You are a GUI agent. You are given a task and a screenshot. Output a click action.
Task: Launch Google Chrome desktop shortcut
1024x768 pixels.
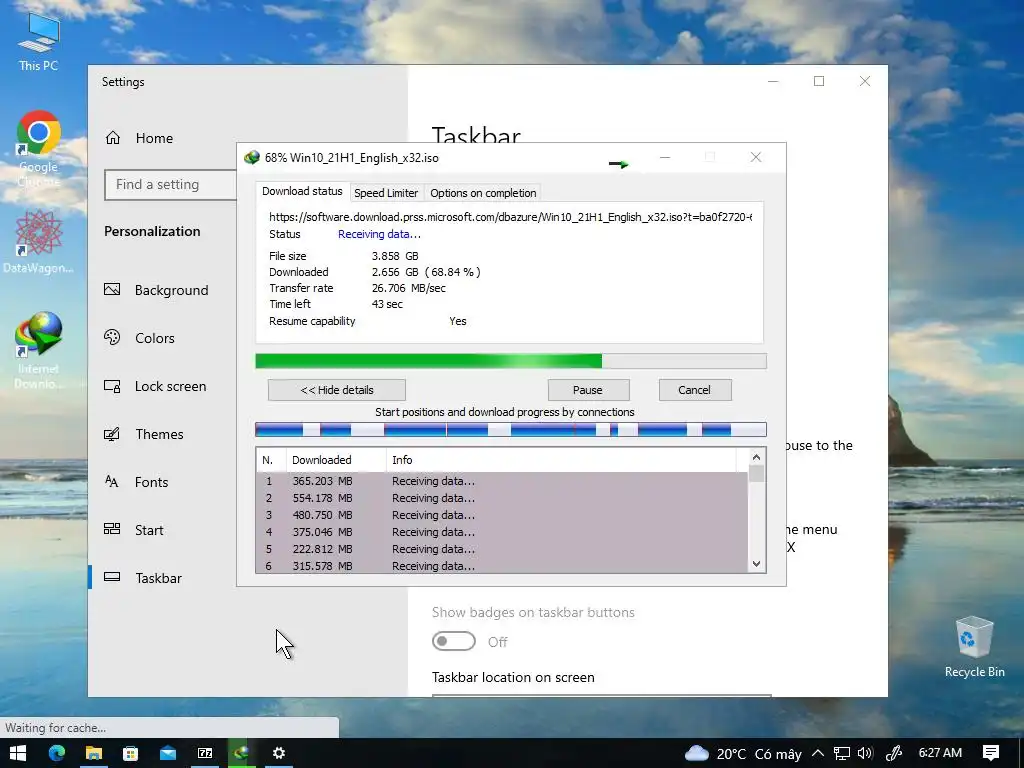[39, 149]
